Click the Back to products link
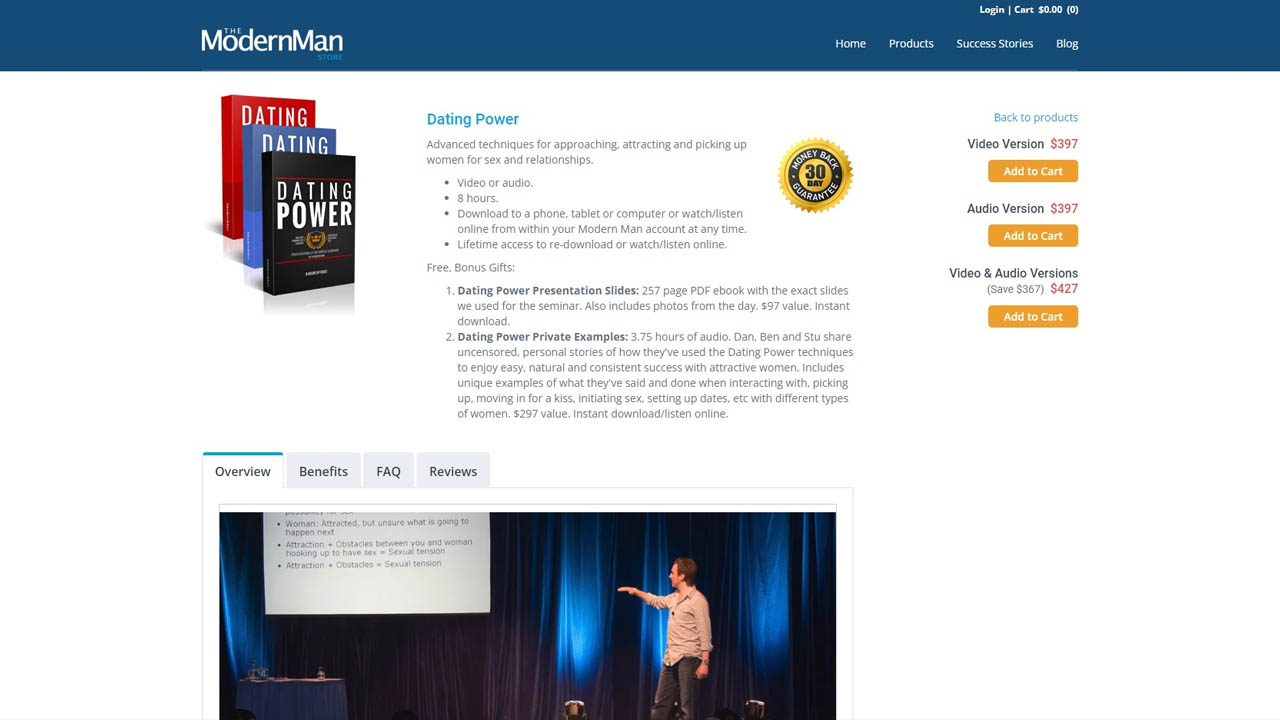The height and width of the screenshot is (720, 1280). (1036, 117)
